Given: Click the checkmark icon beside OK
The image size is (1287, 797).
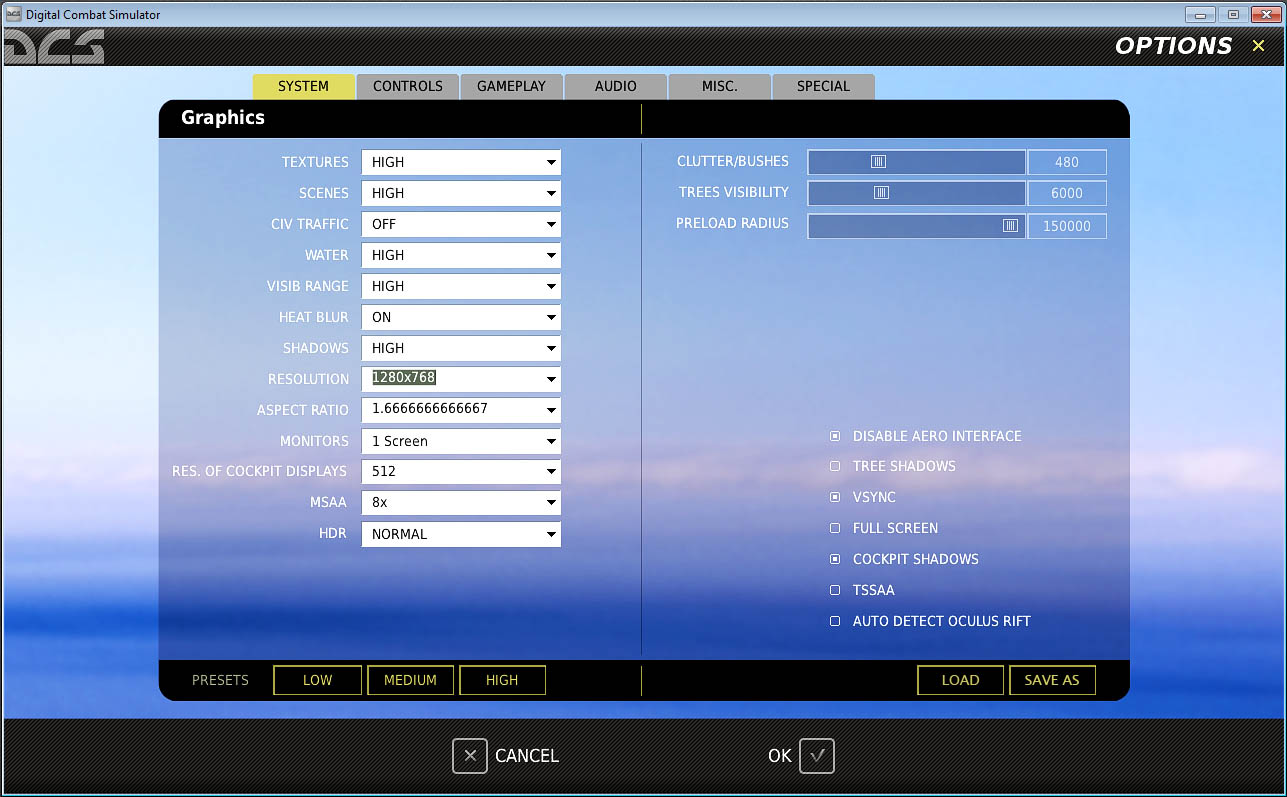Looking at the screenshot, I should tap(817, 756).
